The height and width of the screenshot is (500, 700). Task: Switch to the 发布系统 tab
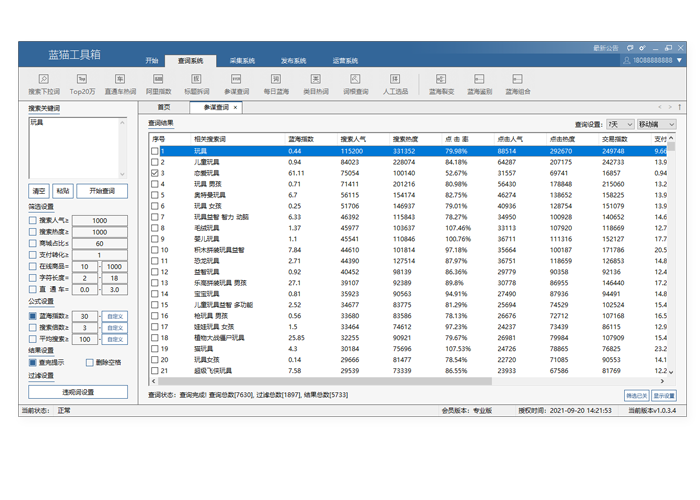click(294, 61)
